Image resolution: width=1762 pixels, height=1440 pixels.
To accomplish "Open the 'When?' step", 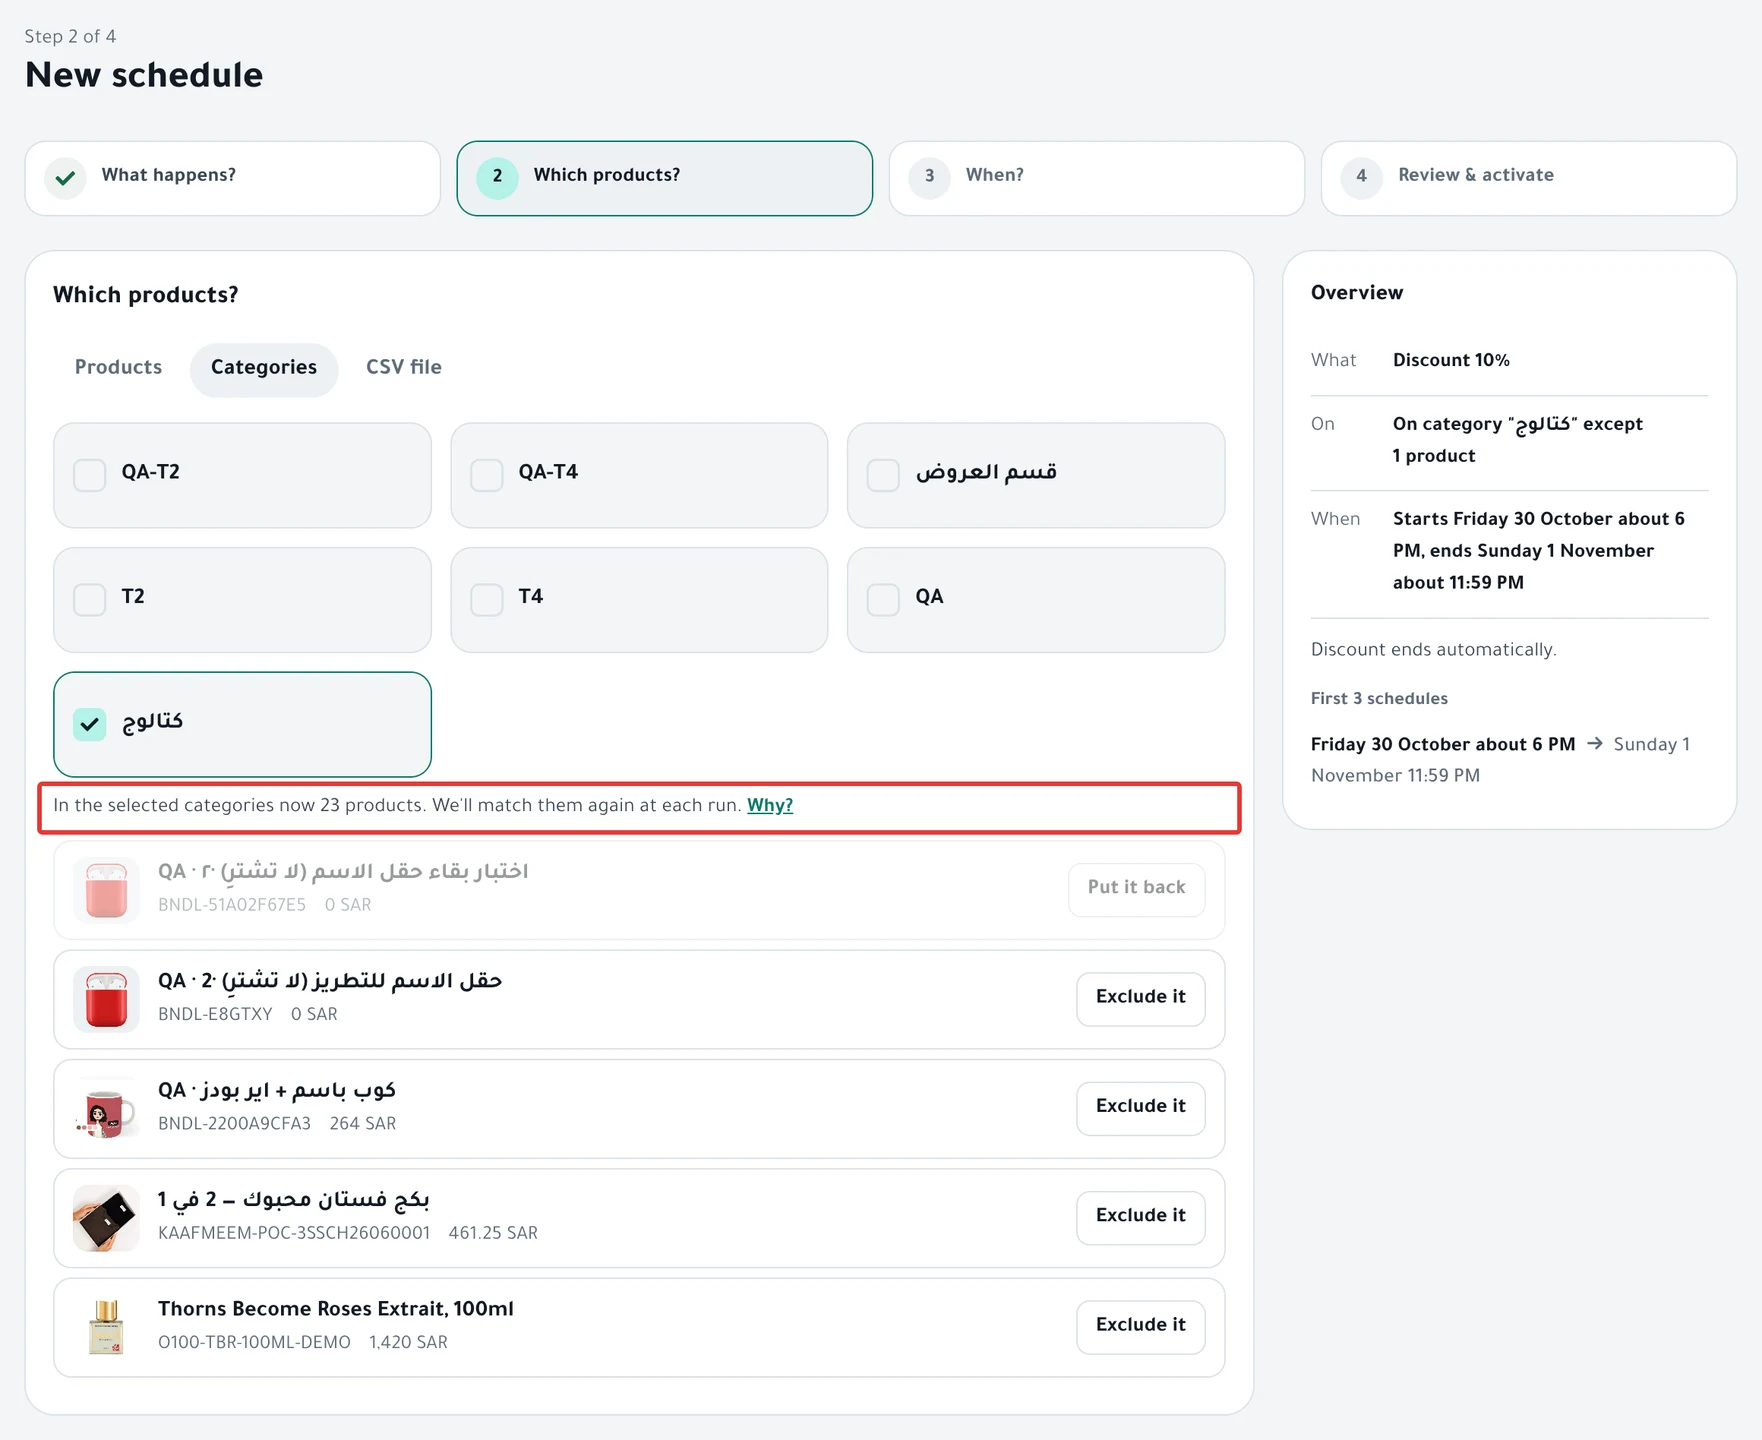I will click(1096, 178).
